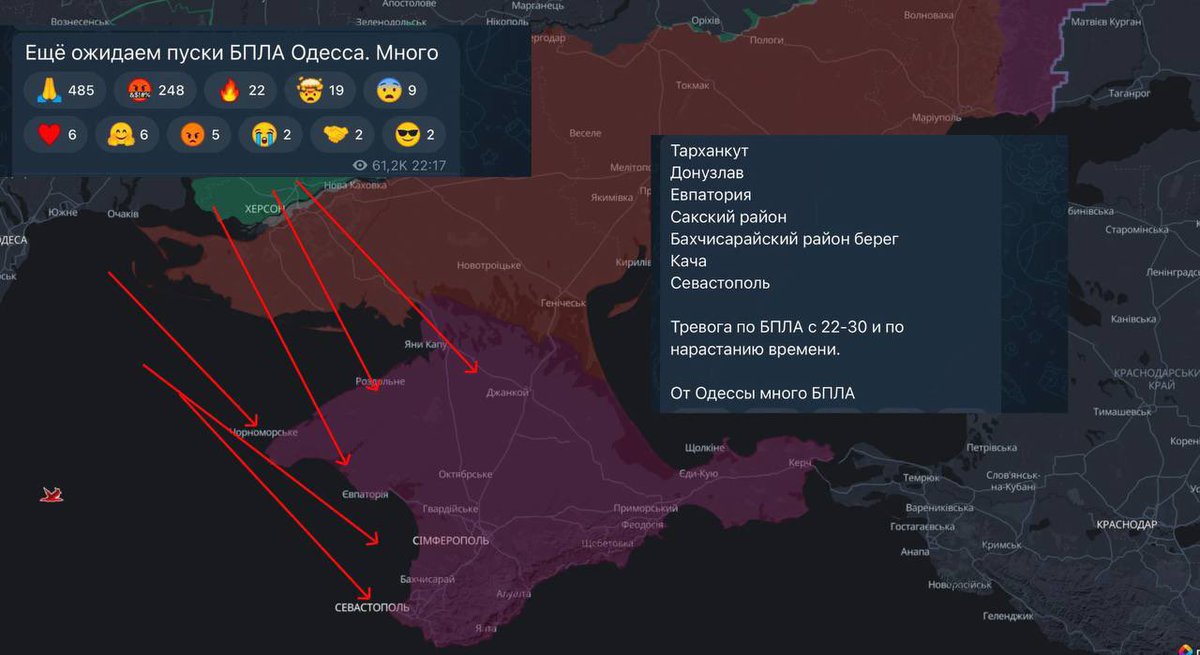Click 'Сакский район' in the list panel
The width and height of the screenshot is (1200, 655).
pos(728,217)
